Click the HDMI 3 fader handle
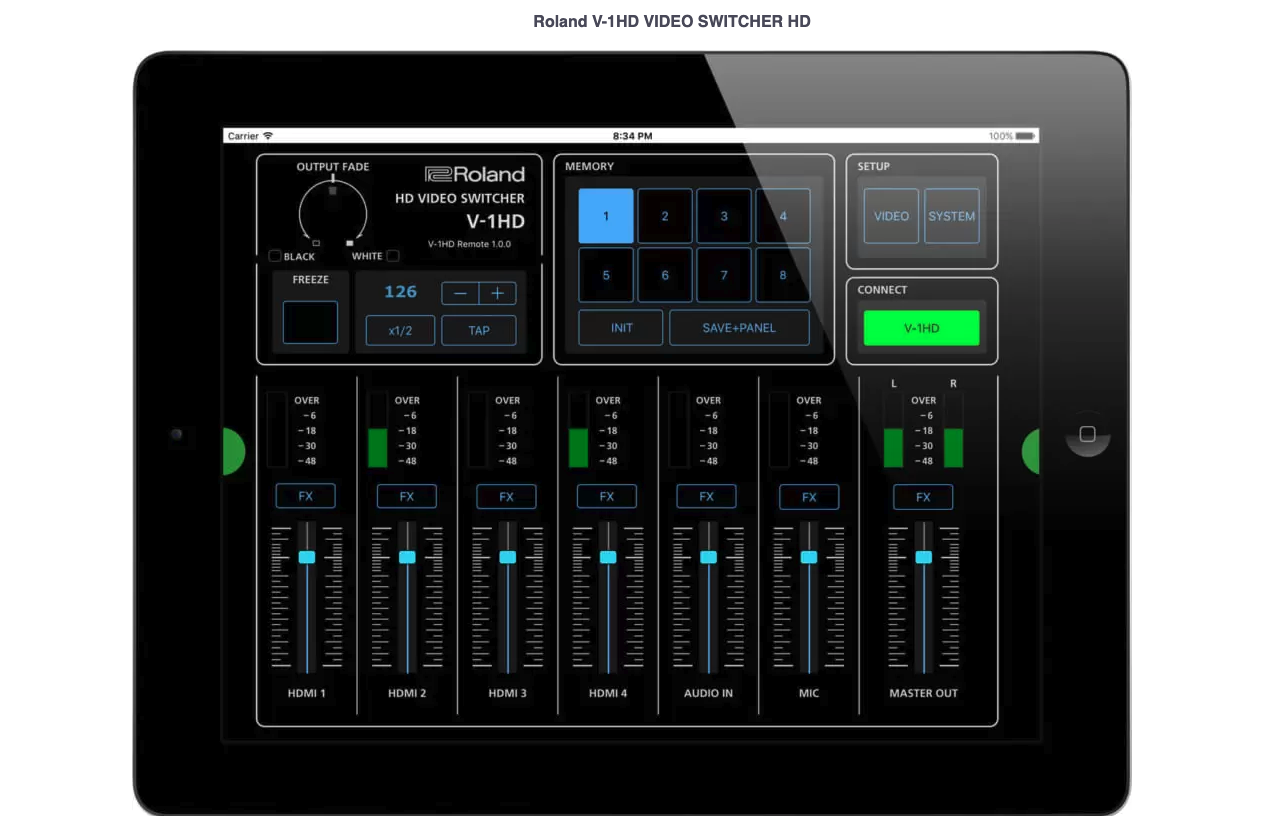Viewport: 1272px width, 816px height. (508, 557)
